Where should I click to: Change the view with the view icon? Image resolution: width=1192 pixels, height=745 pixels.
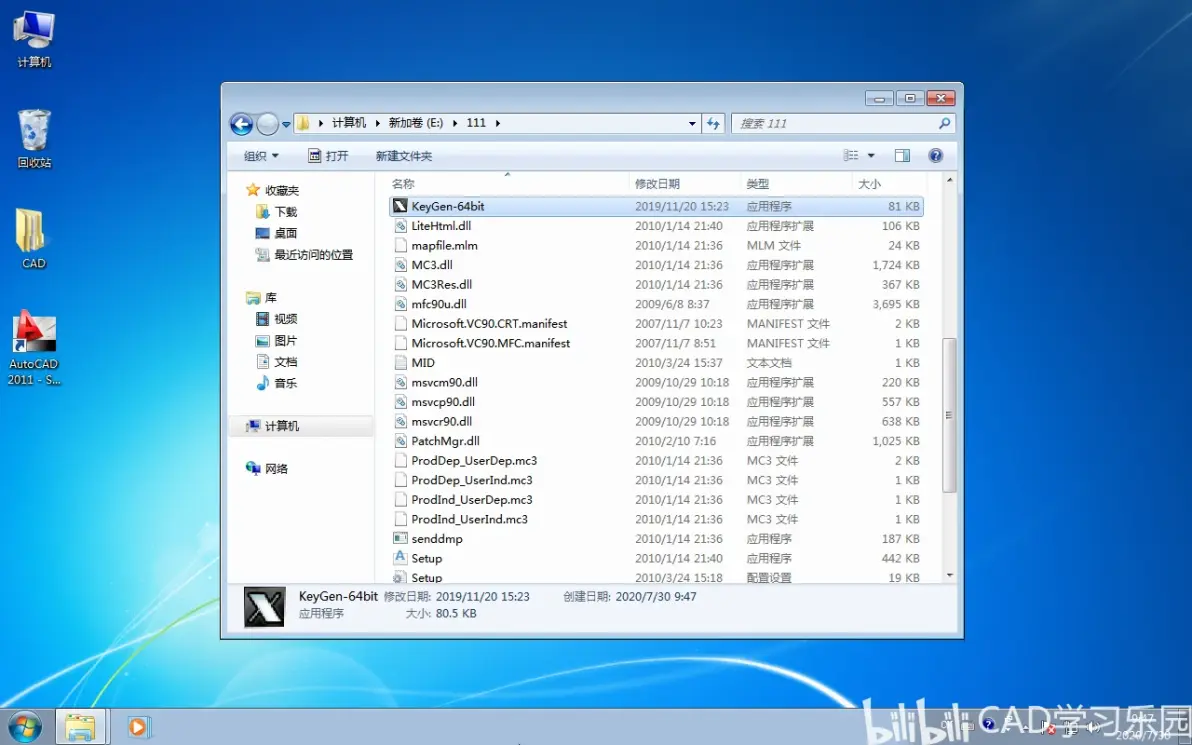point(851,155)
